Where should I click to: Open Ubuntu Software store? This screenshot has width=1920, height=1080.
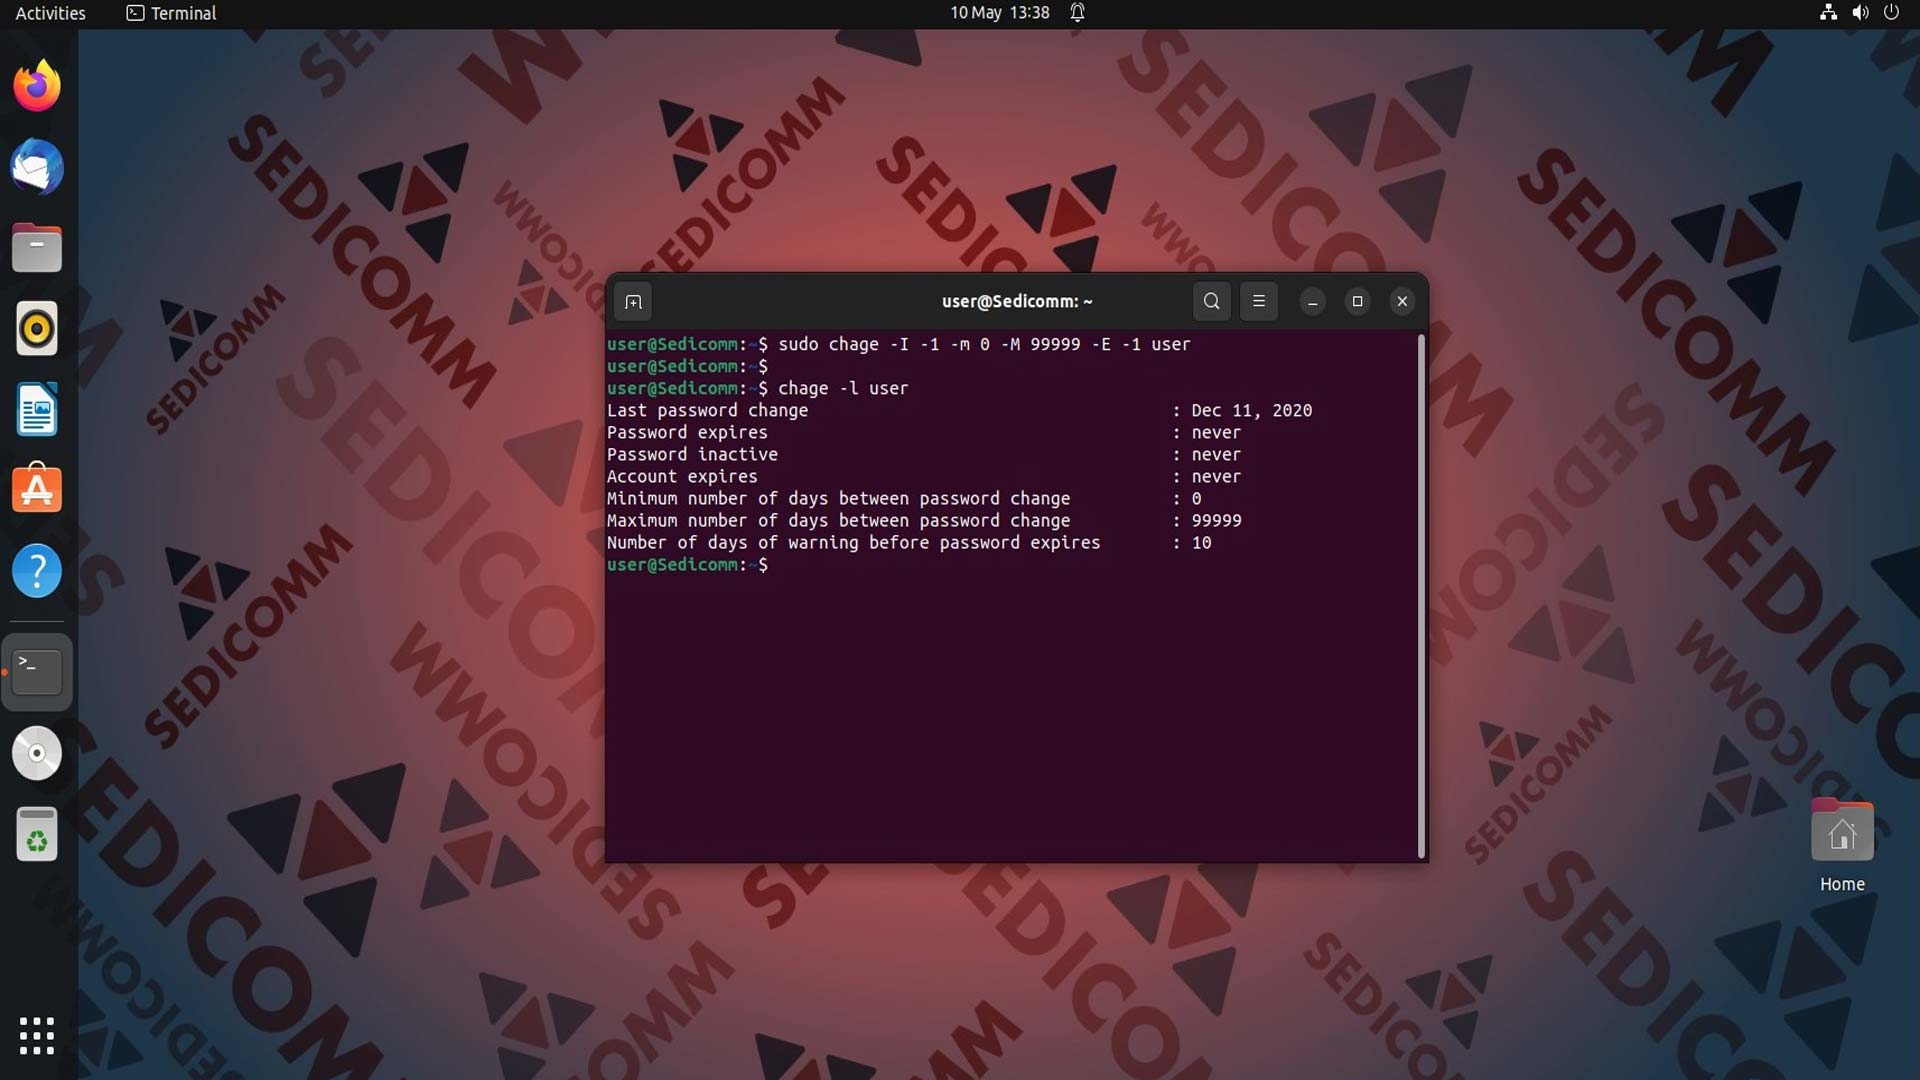pos(37,490)
